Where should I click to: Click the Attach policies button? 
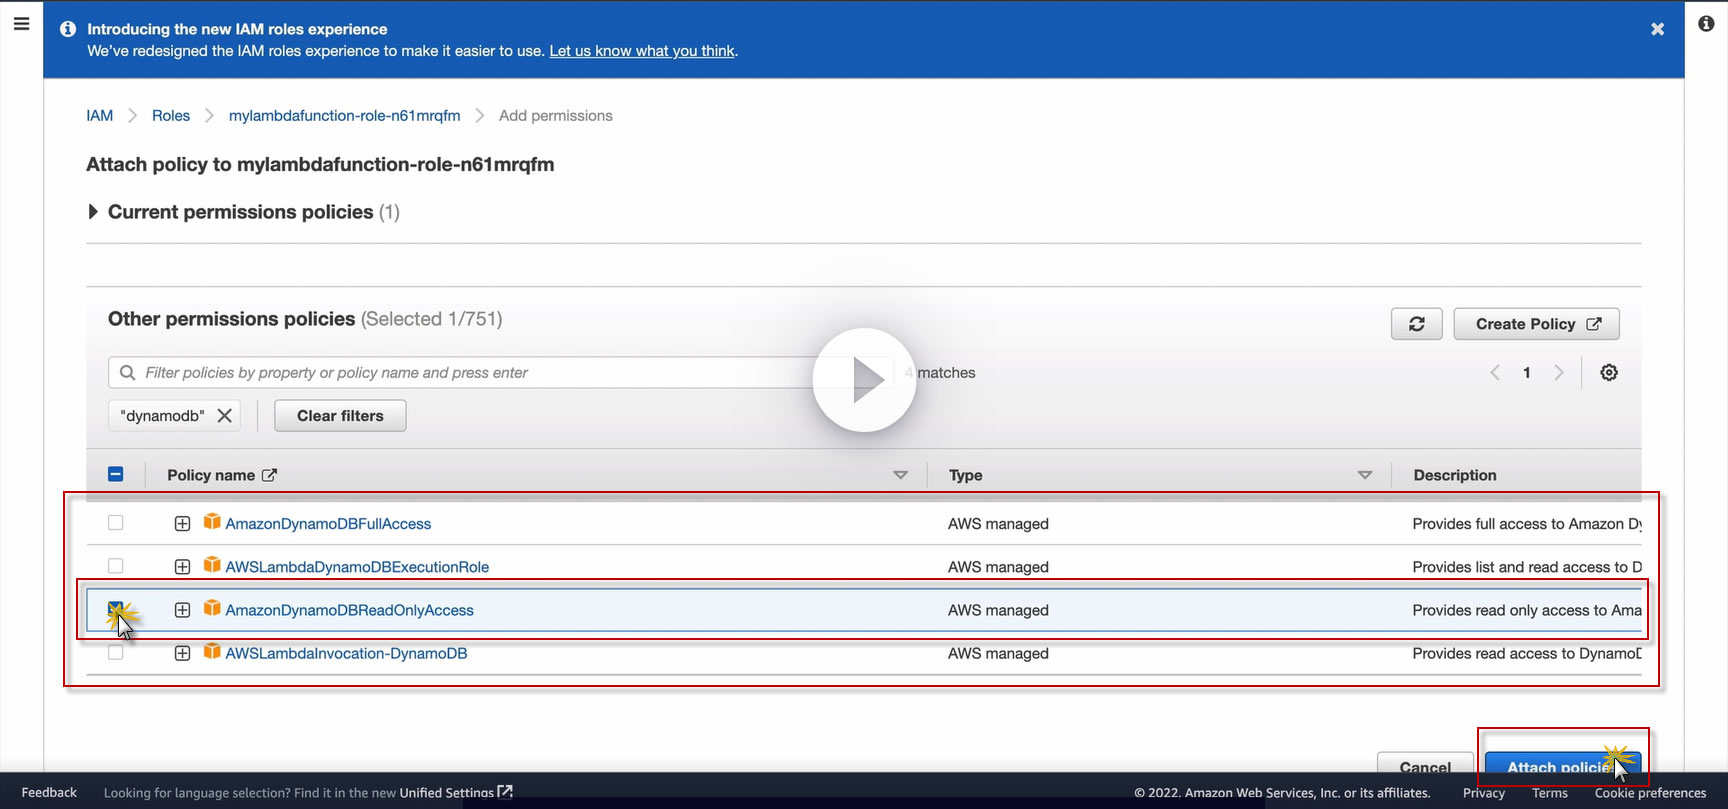pos(1559,765)
